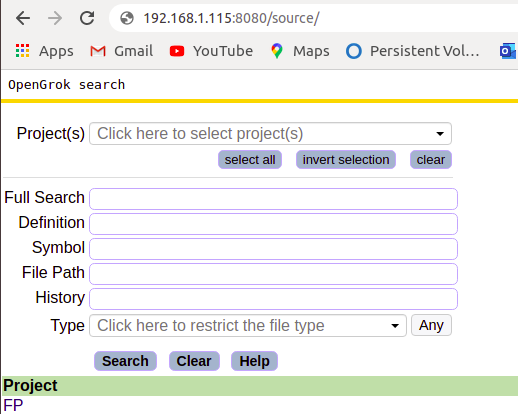
Task: Open the Help button
Action: 254,361
